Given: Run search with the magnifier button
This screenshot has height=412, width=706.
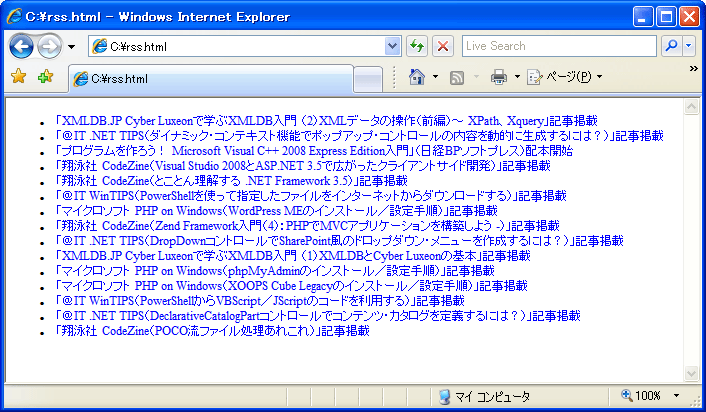Looking at the screenshot, I should click(671, 46).
